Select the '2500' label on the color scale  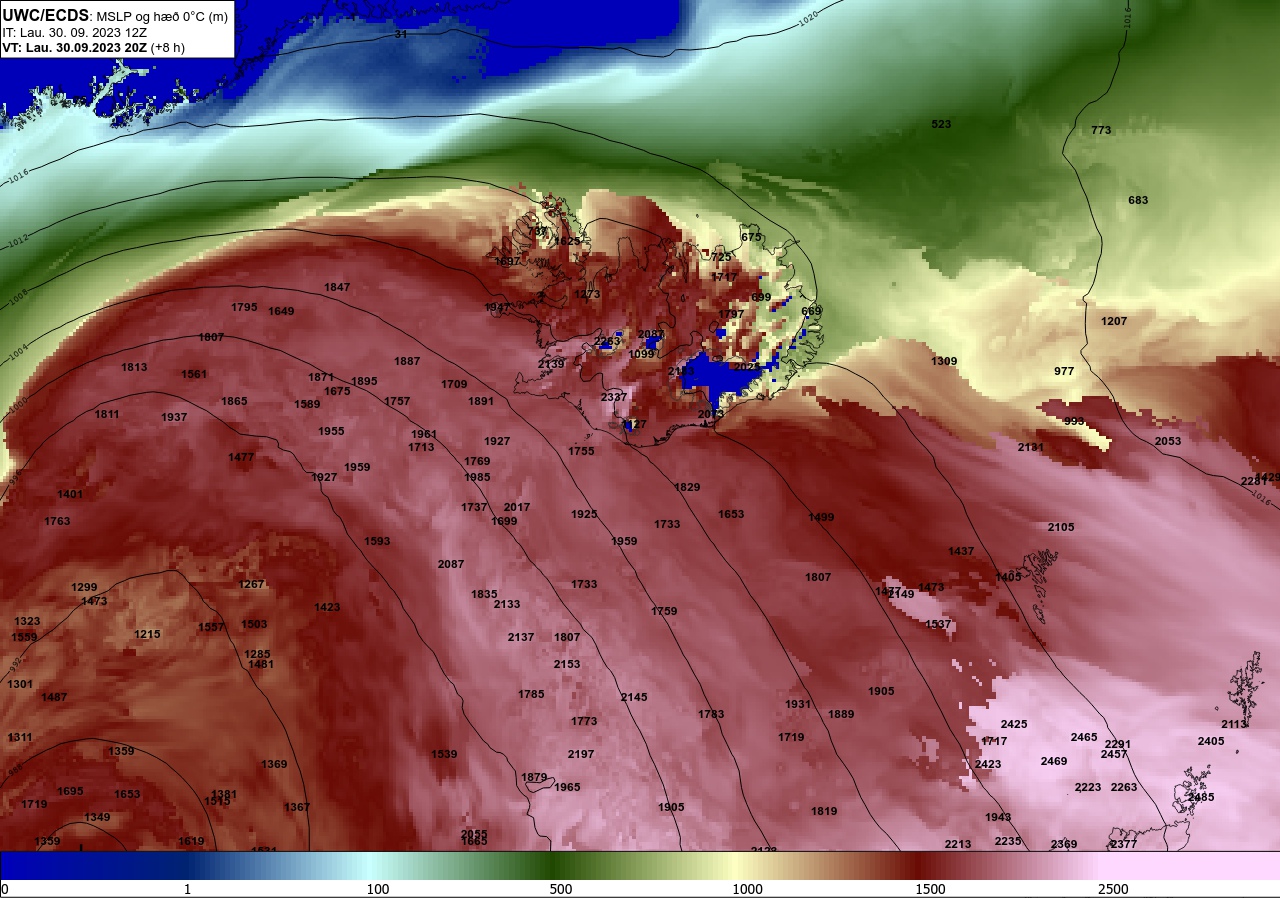(x=1113, y=889)
